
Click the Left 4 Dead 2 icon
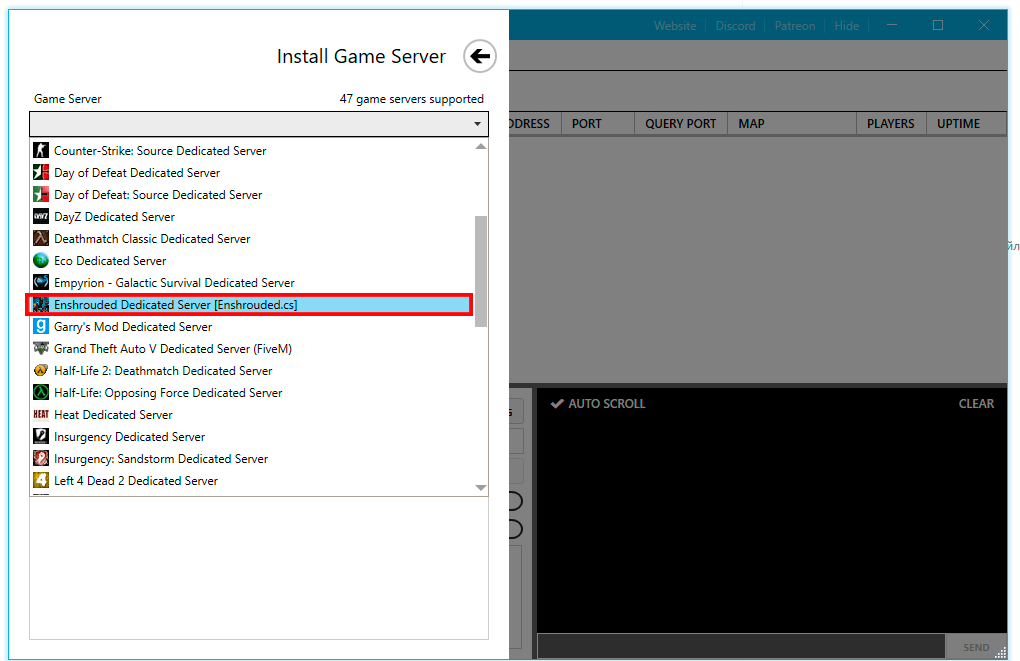click(x=41, y=481)
